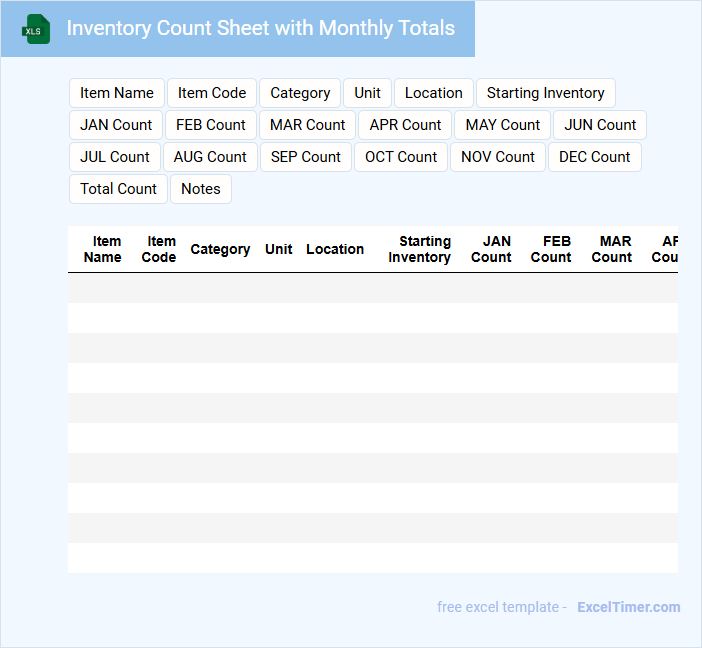Click the Starting Inventory column header
702x648 pixels.
tap(420, 249)
